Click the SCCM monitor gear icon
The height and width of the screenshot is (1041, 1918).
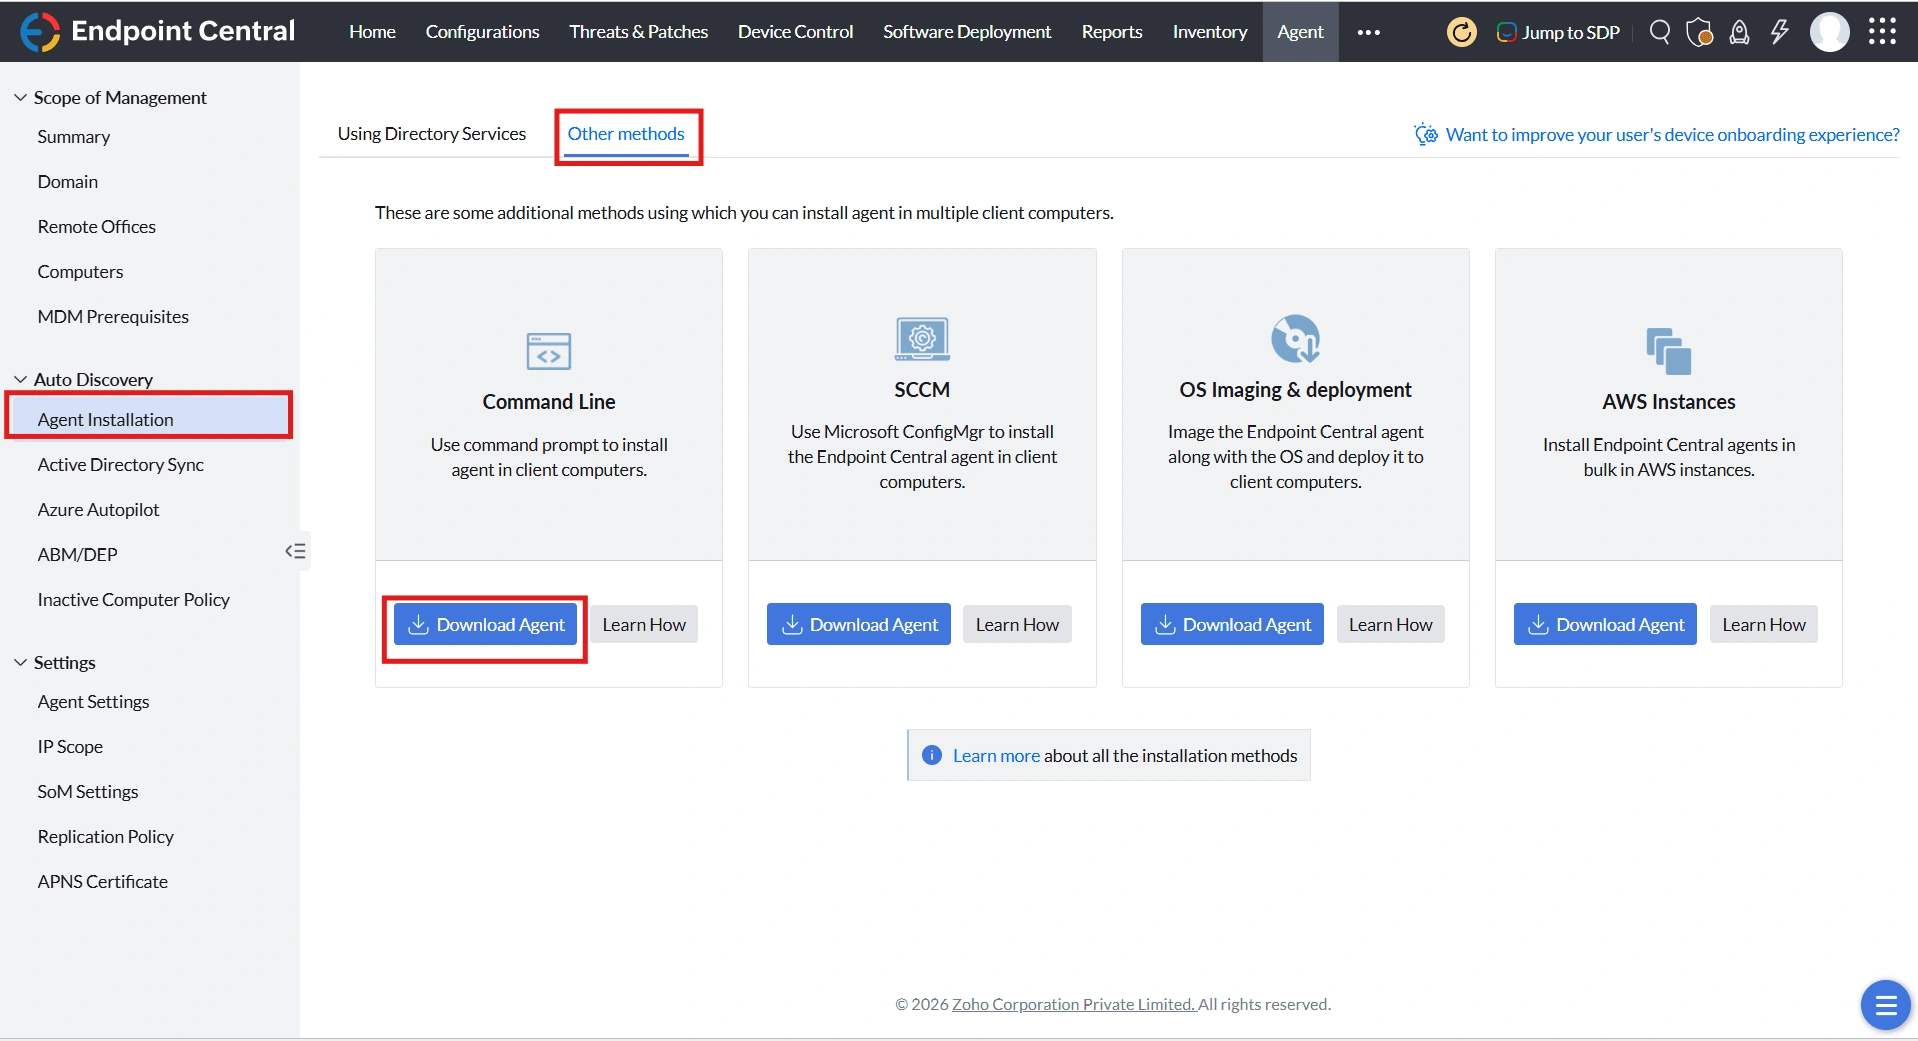(922, 339)
